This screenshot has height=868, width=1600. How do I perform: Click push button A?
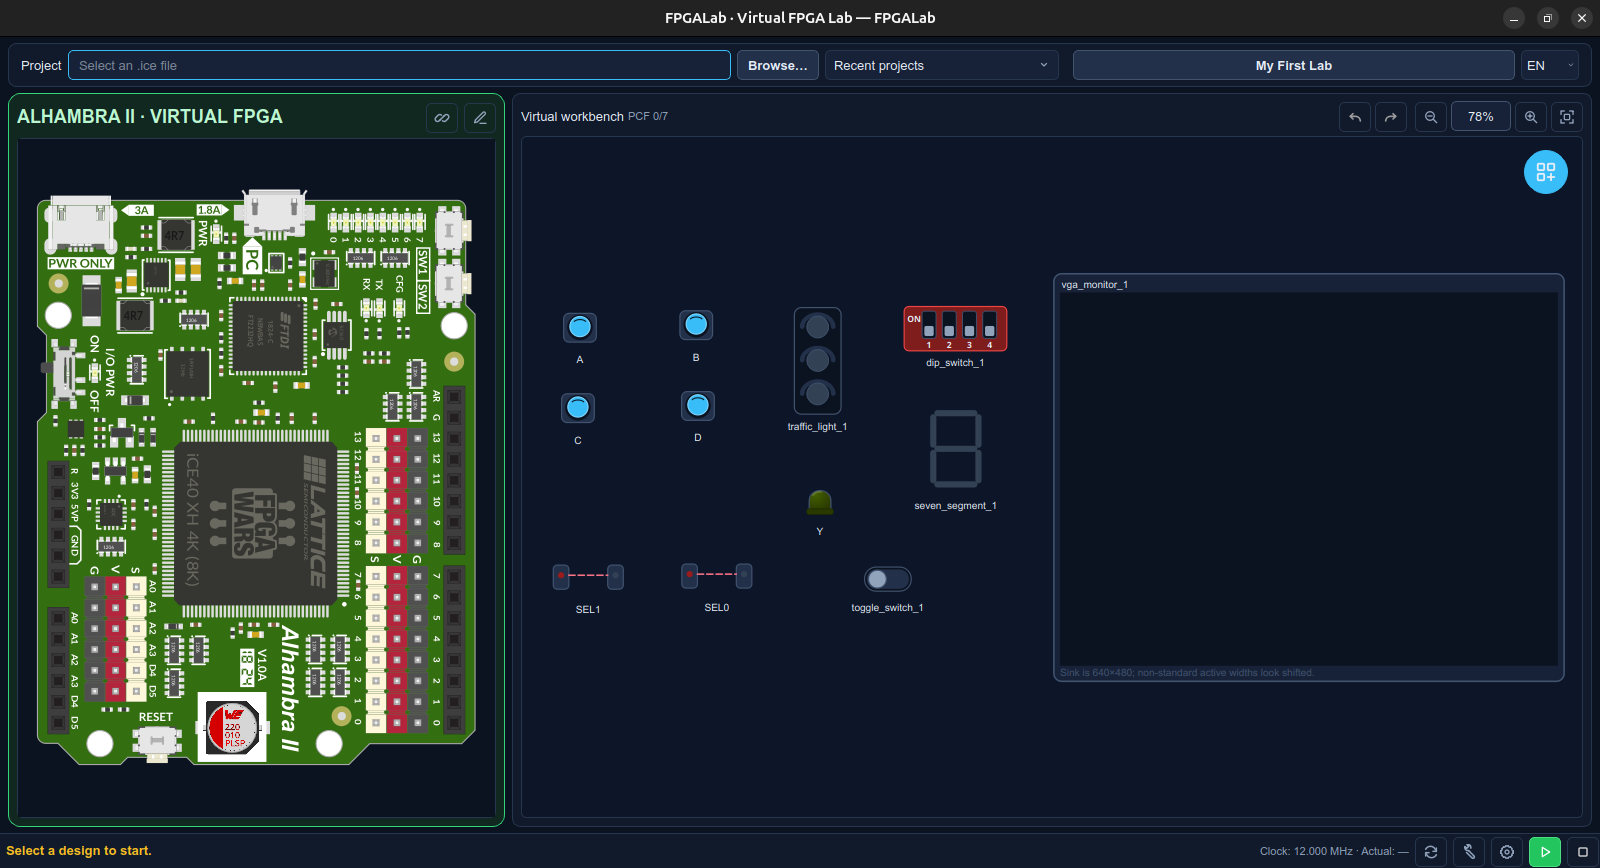(x=580, y=327)
